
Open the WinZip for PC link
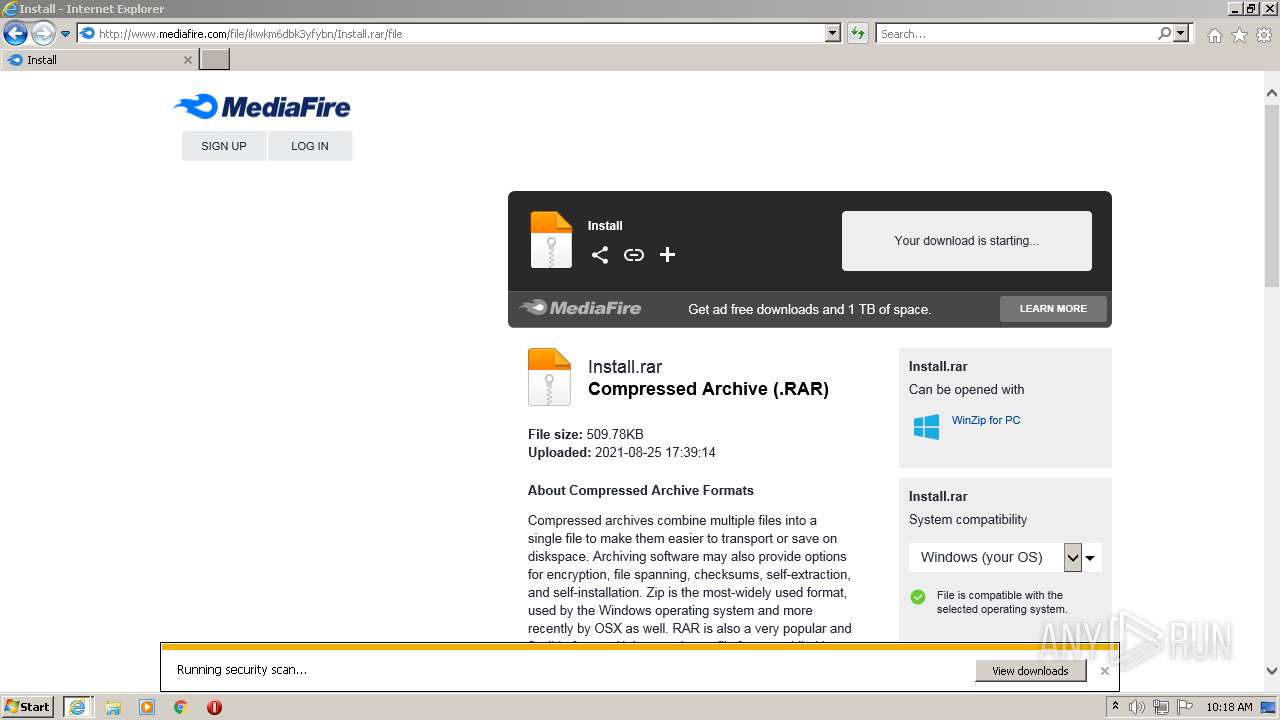point(986,420)
